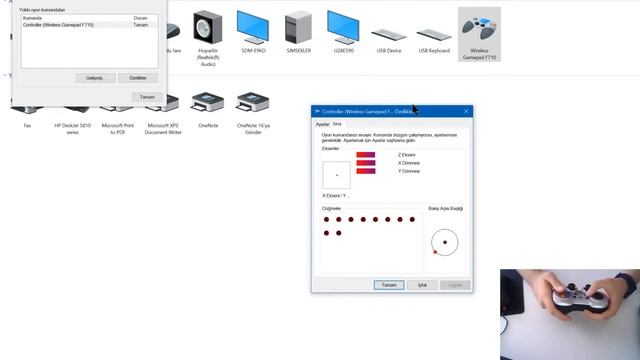Click the webcam video of hands holding the gamepad
This screenshot has height=360, width=640.
[x=570, y=314]
